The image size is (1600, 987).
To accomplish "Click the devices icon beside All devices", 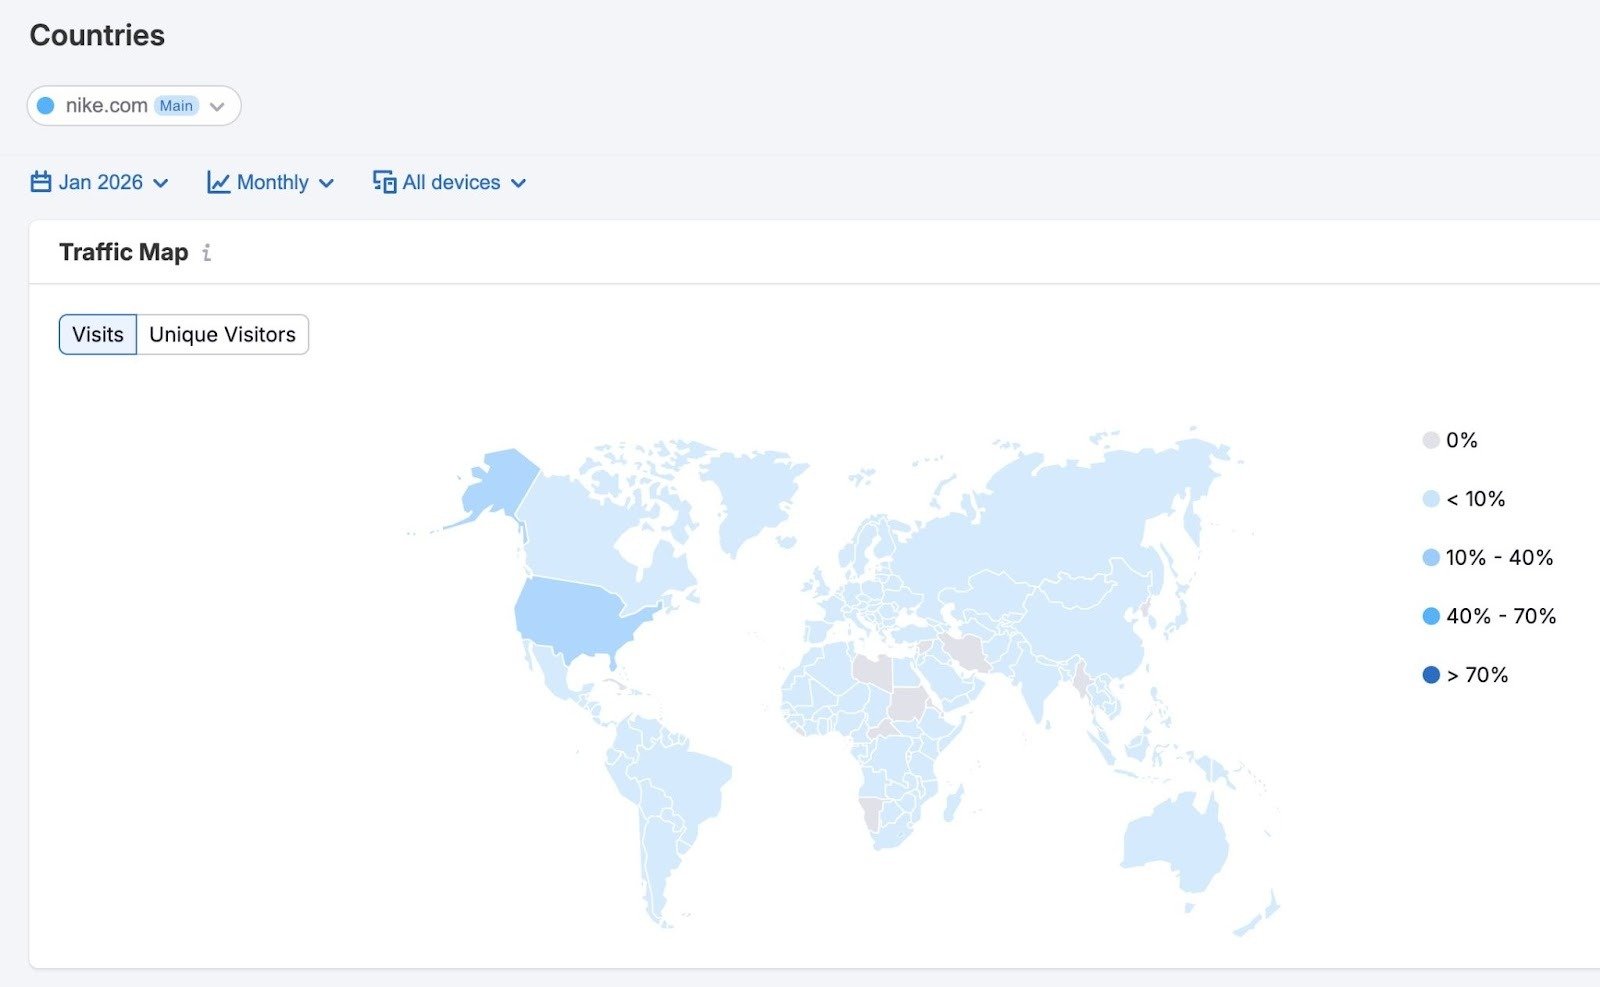I will coord(383,182).
